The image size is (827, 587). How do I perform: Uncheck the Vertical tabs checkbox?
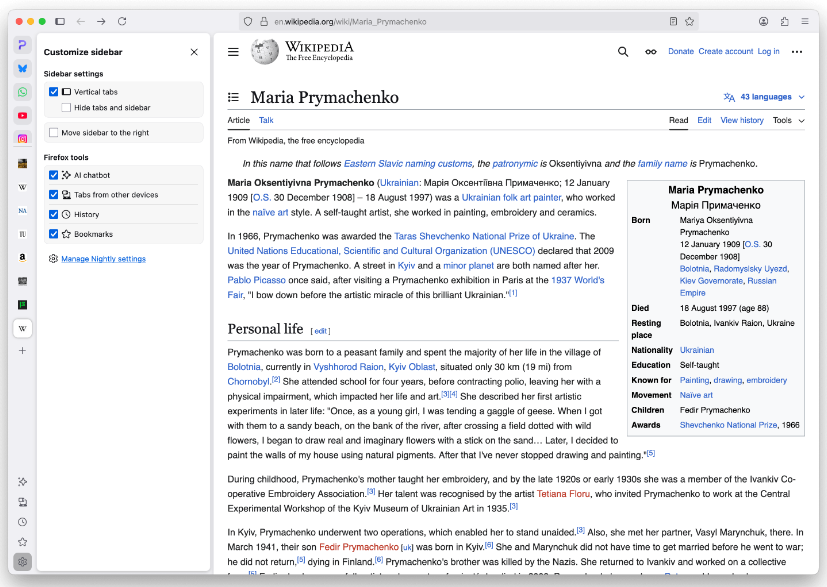pyautogui.click(x=54, y=92)
